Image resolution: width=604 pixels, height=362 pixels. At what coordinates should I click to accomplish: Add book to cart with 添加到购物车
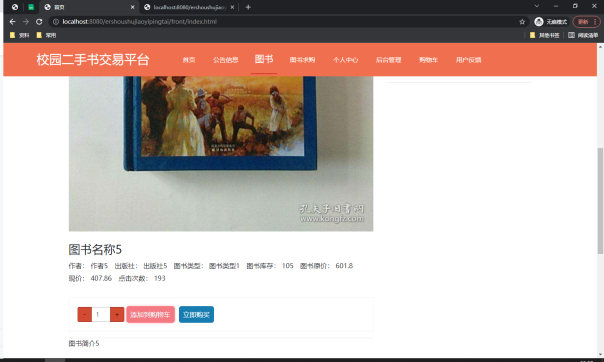(150, 315)
